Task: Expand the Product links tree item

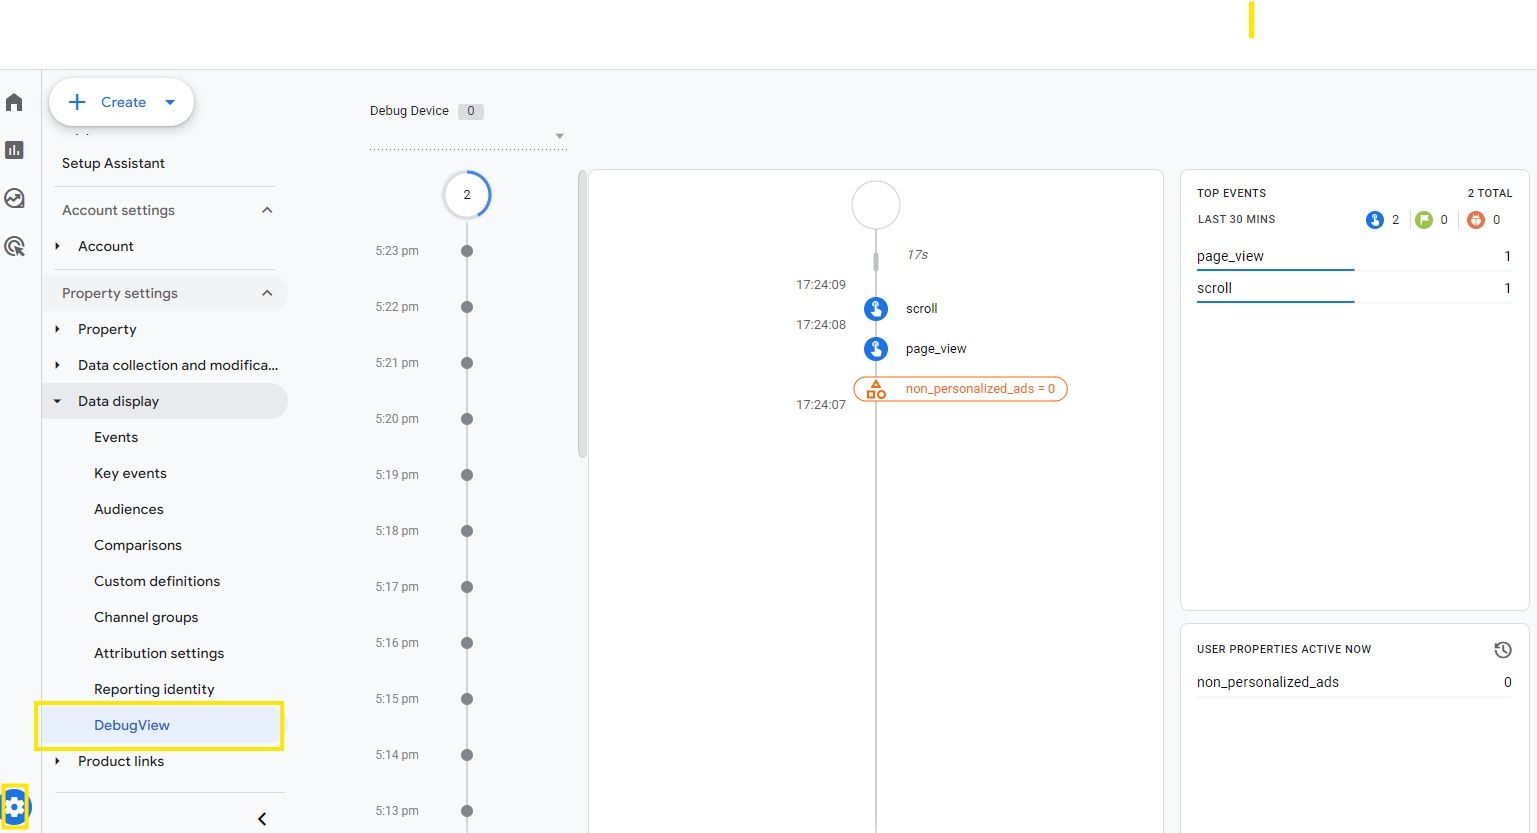Action: click(x=57, y=761)
